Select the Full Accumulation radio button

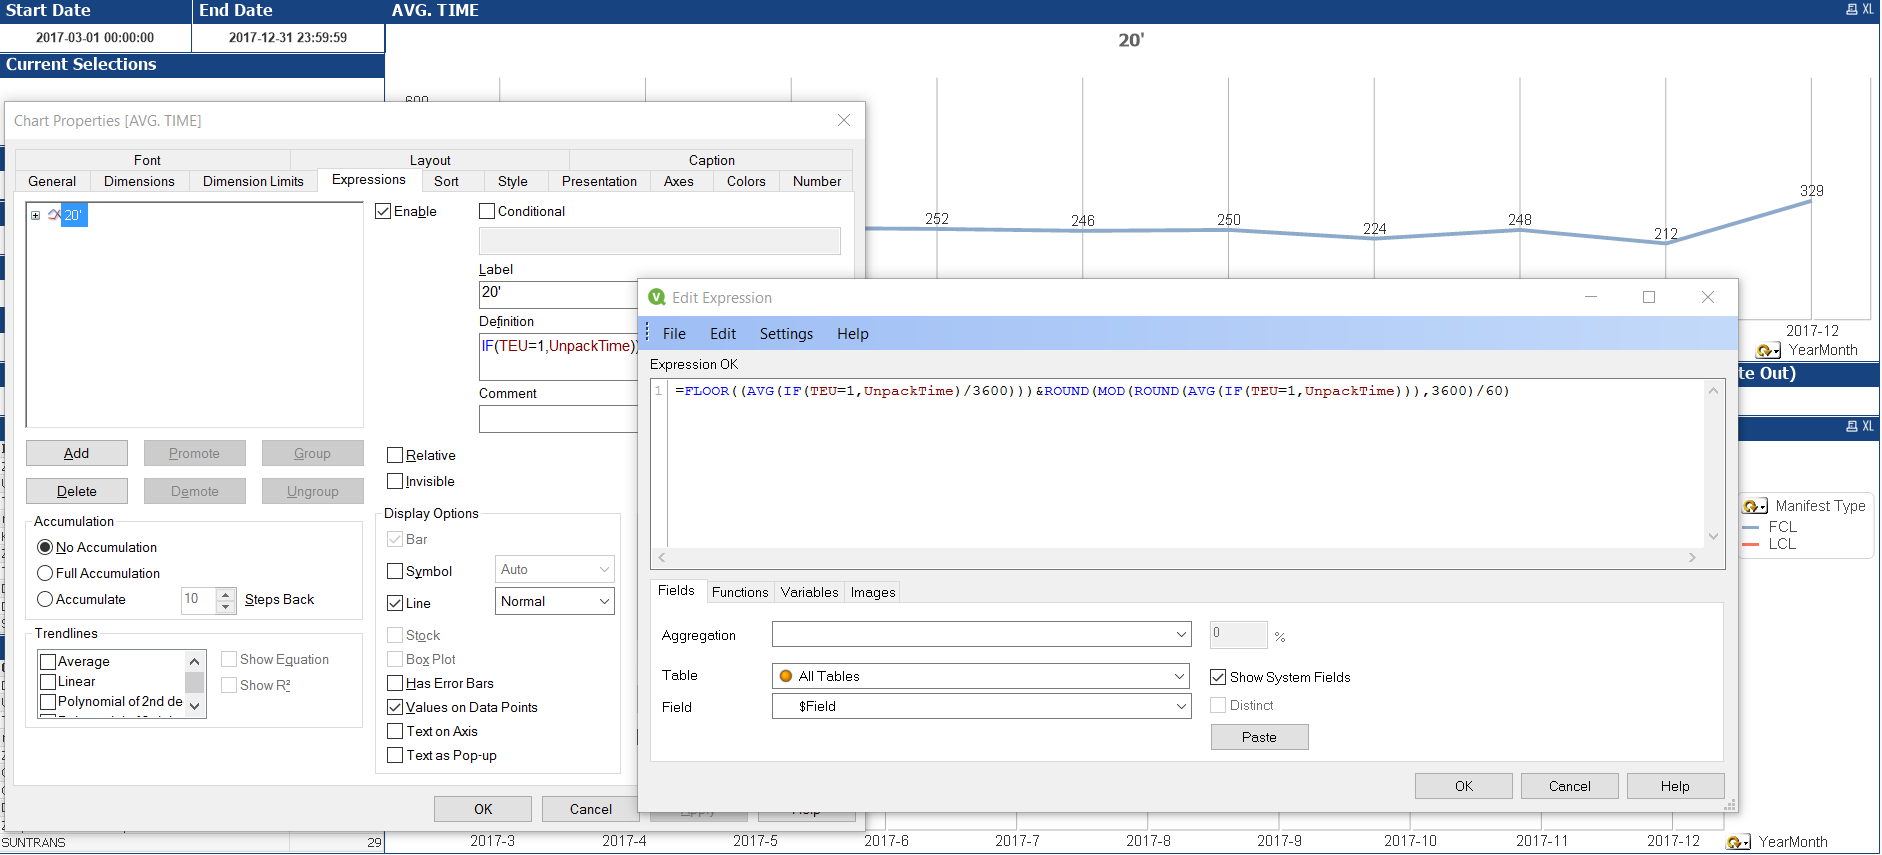click(x=45, y=573)
